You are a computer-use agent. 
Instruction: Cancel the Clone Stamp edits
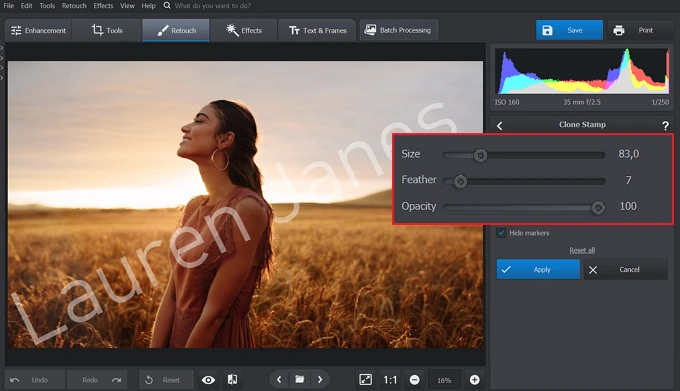[x=625, y=269]
